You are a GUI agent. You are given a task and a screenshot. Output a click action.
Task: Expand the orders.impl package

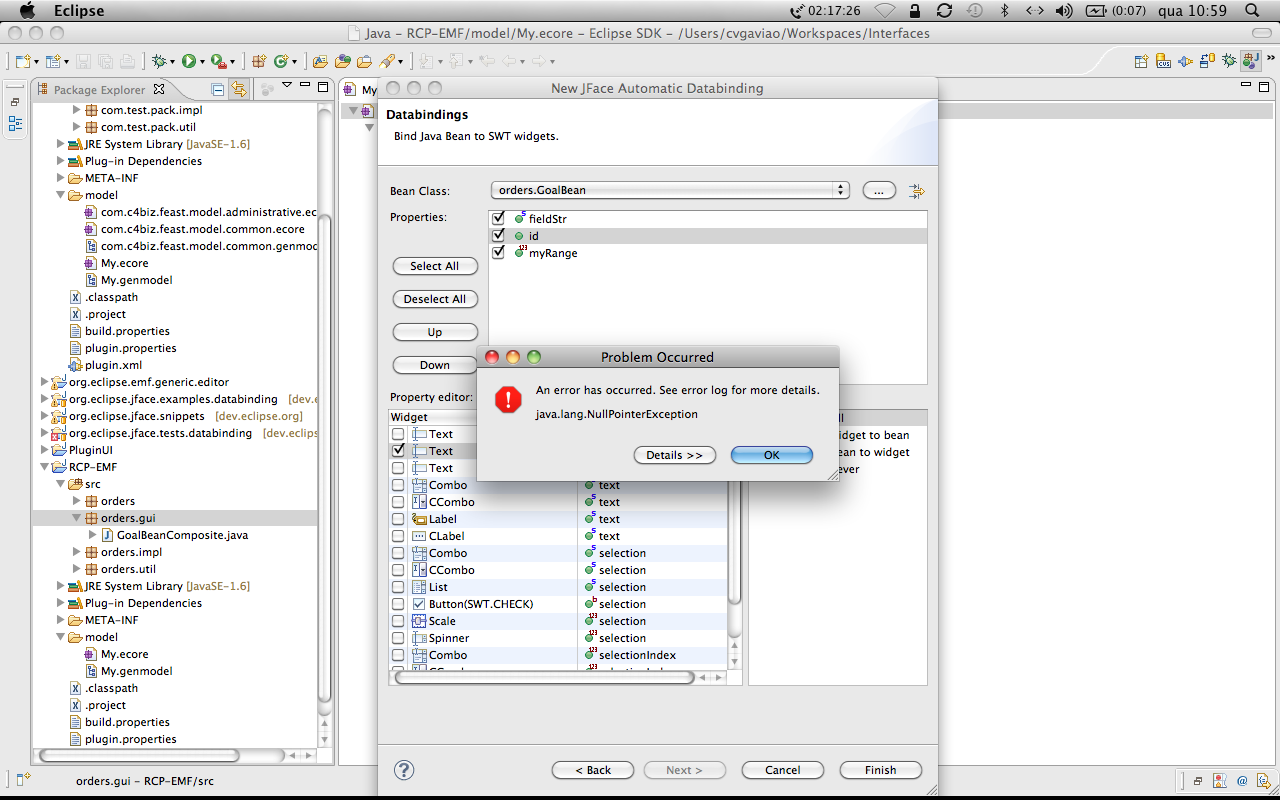(76, 552)
